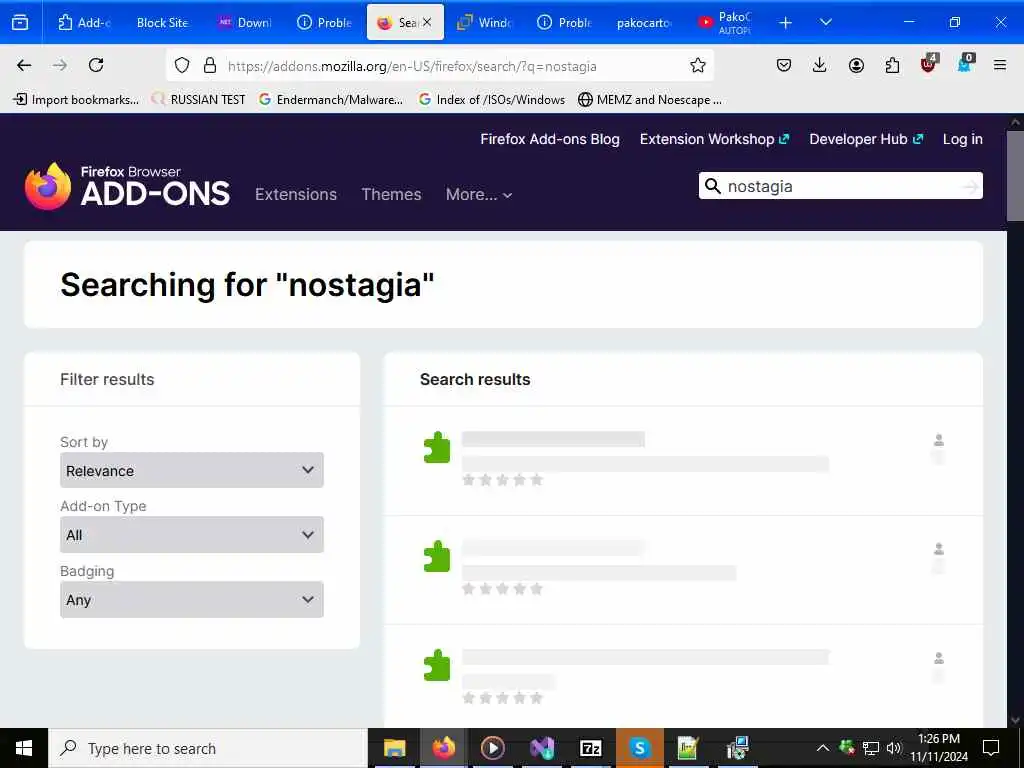Click the site security padlock icon
This screenshot has width=1024, height=768.
210,65
